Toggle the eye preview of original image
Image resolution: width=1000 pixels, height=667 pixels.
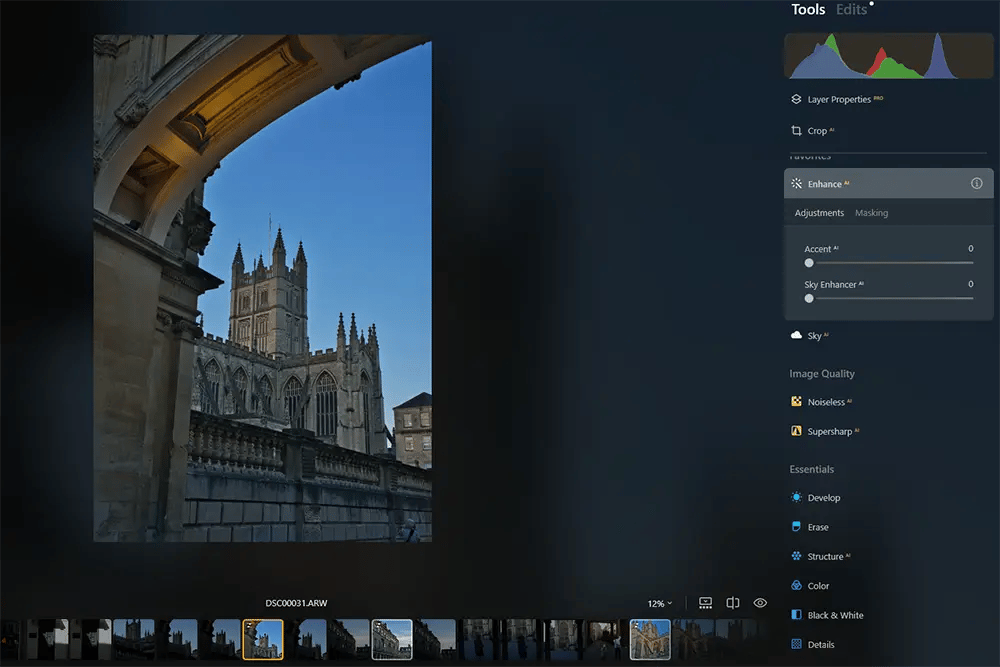click(x=760, y=603)
